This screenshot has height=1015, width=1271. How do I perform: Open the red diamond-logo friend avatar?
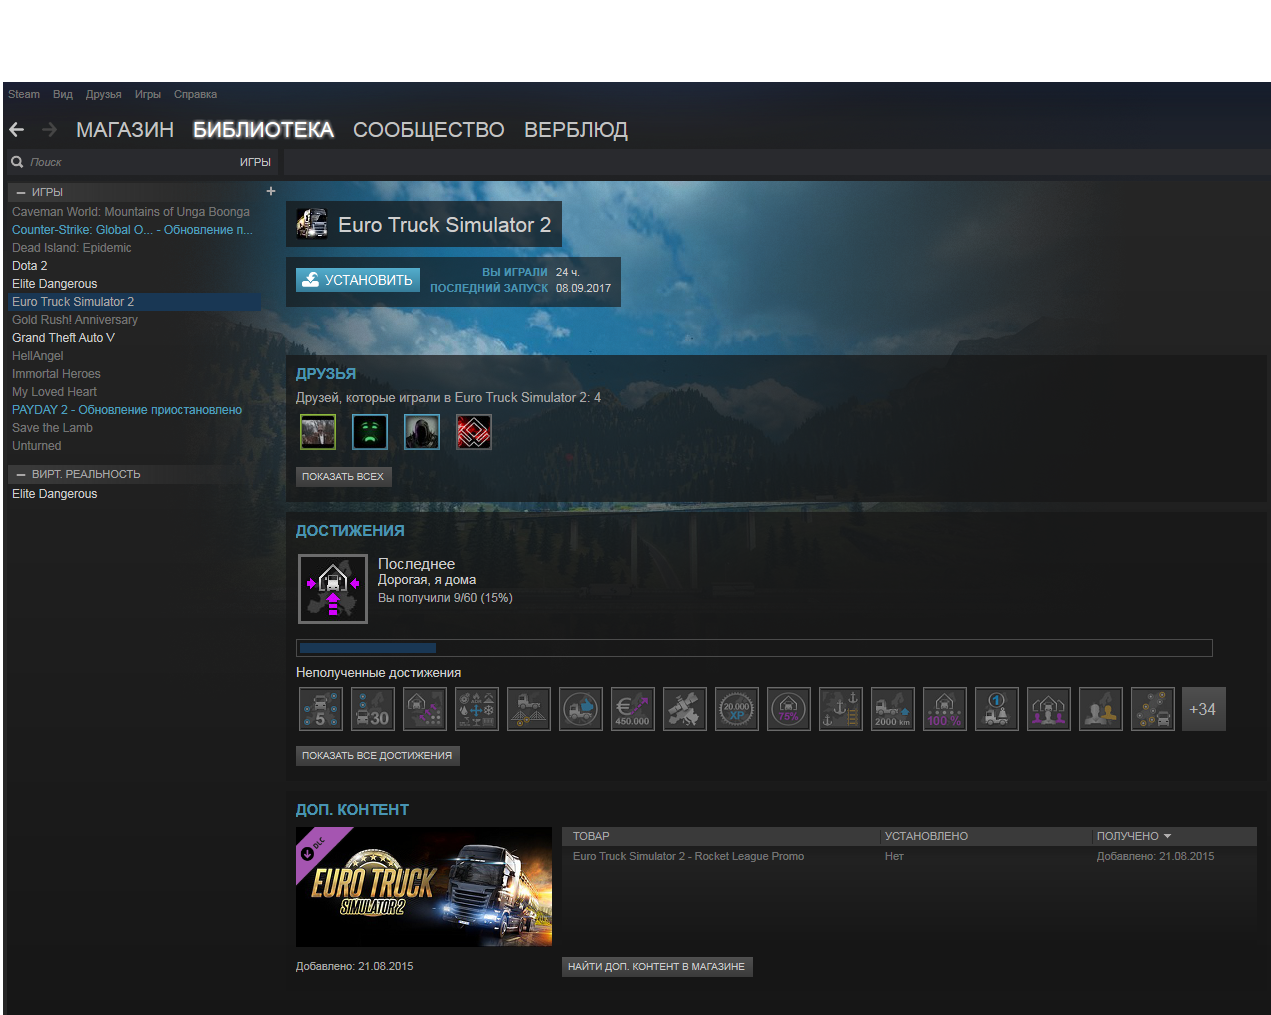pos(474,432)
